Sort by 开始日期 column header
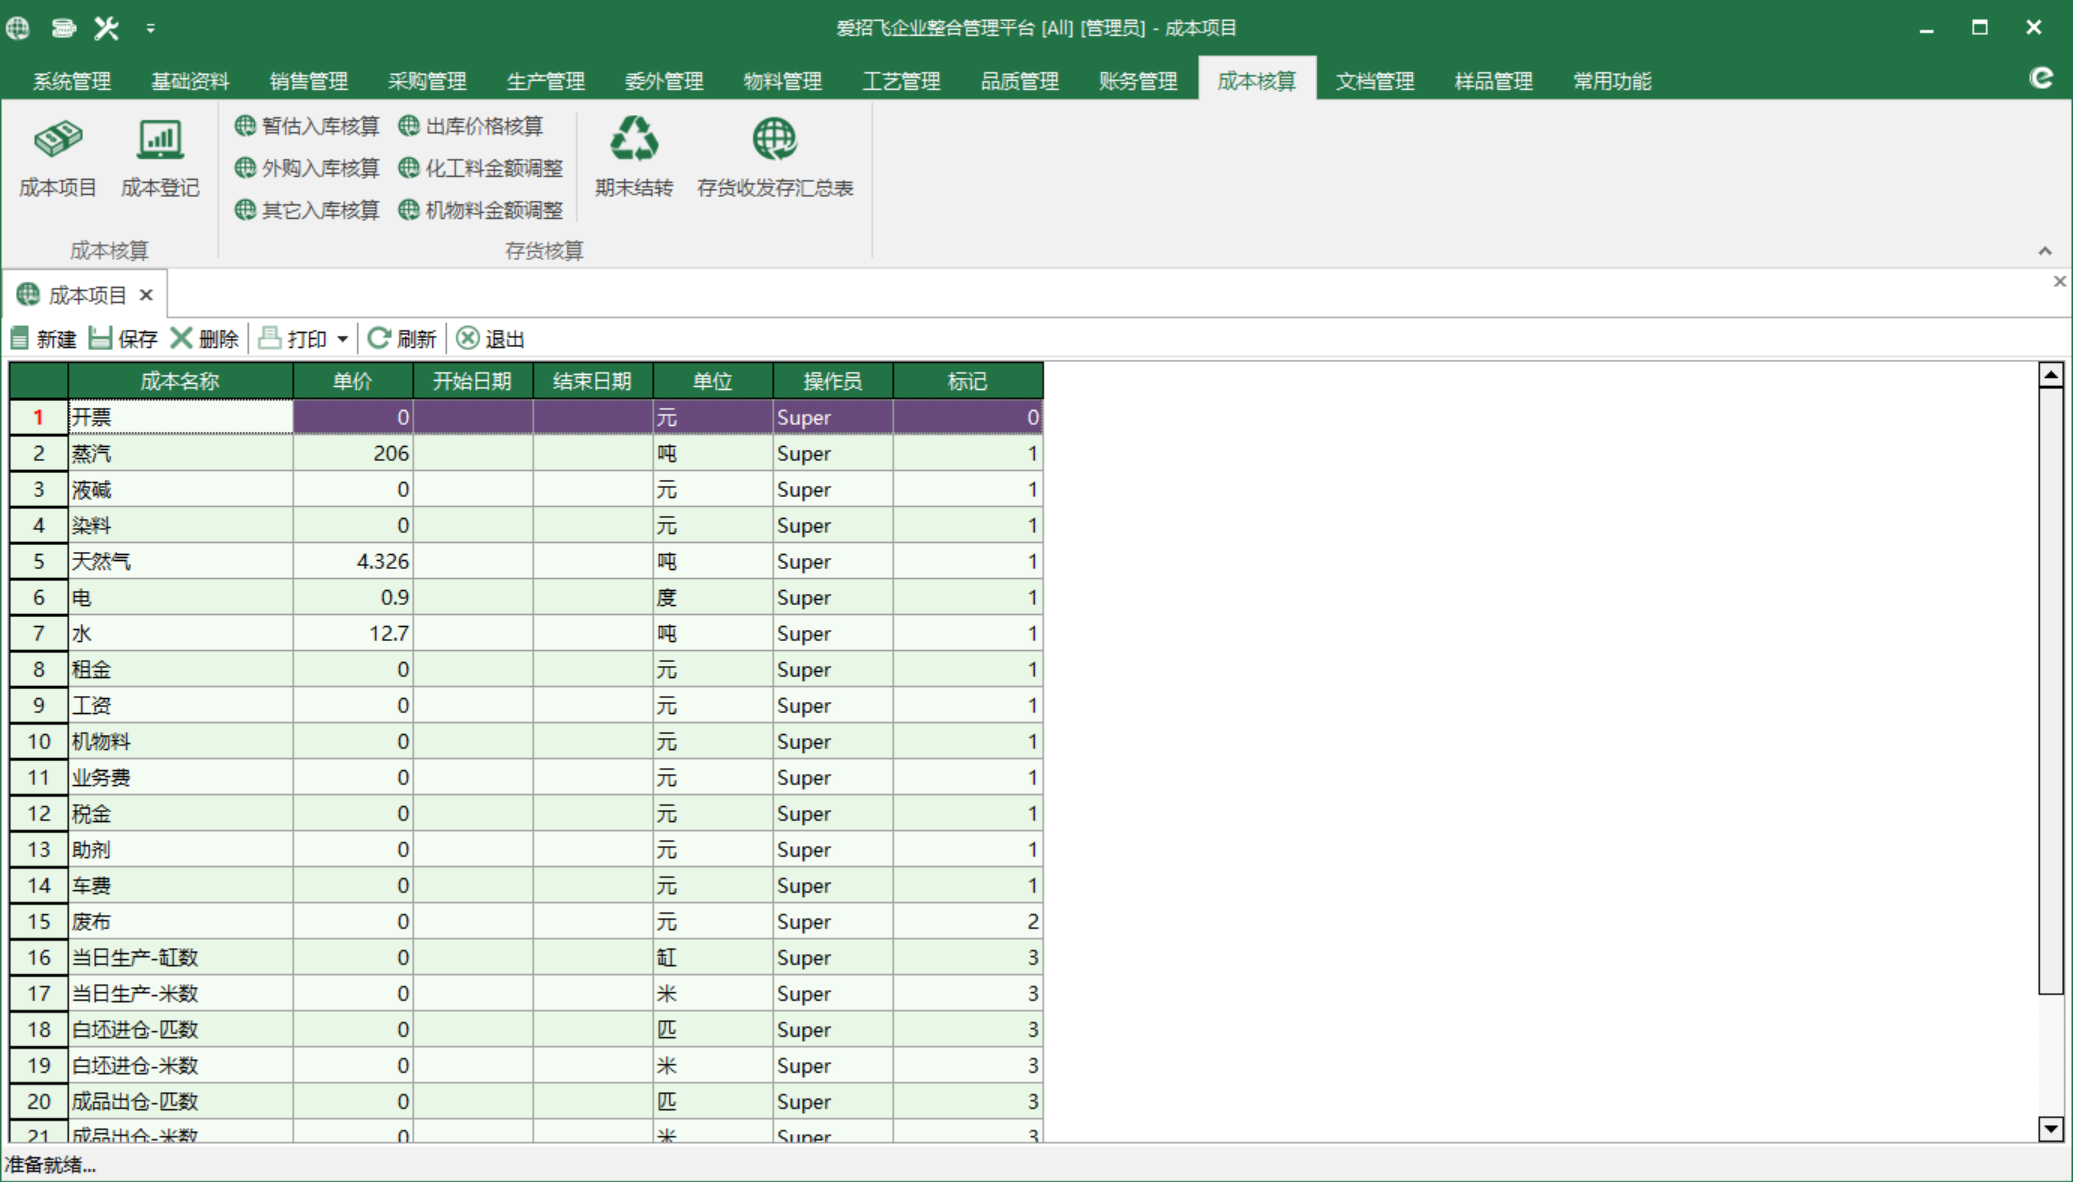Screen dimensions: 2073x1182 (473, 381)
